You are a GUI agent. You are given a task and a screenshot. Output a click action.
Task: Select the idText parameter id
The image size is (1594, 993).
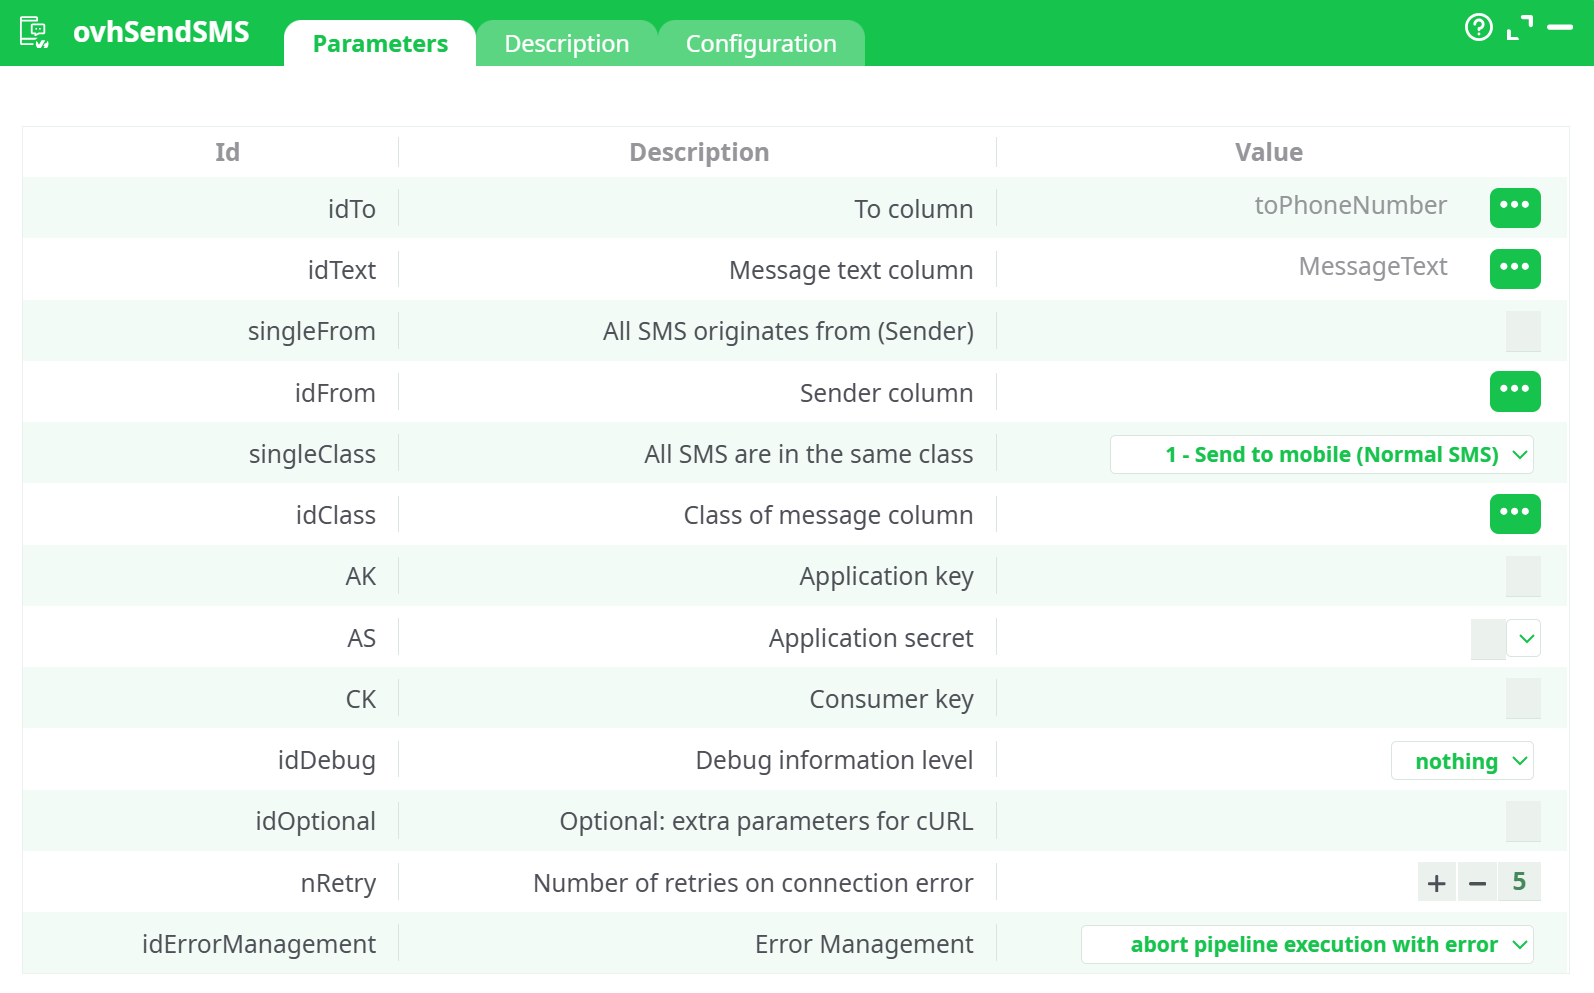tap(341, 270)
